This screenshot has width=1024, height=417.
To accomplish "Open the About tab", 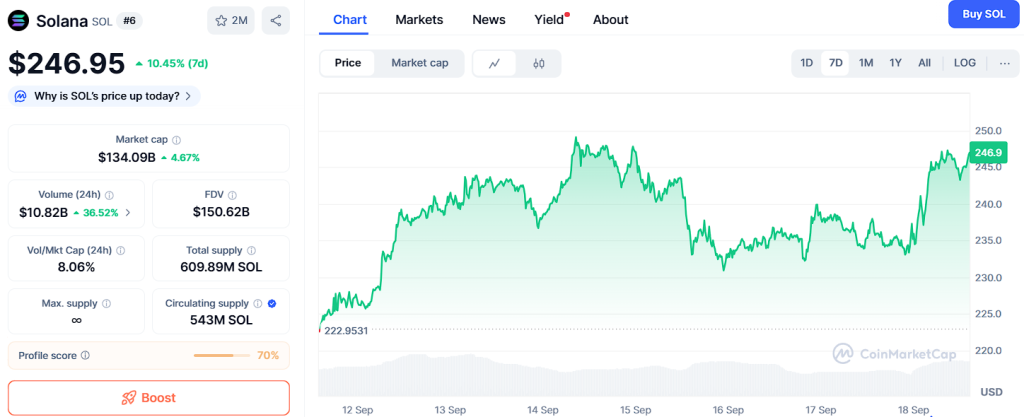I will 611,20.
